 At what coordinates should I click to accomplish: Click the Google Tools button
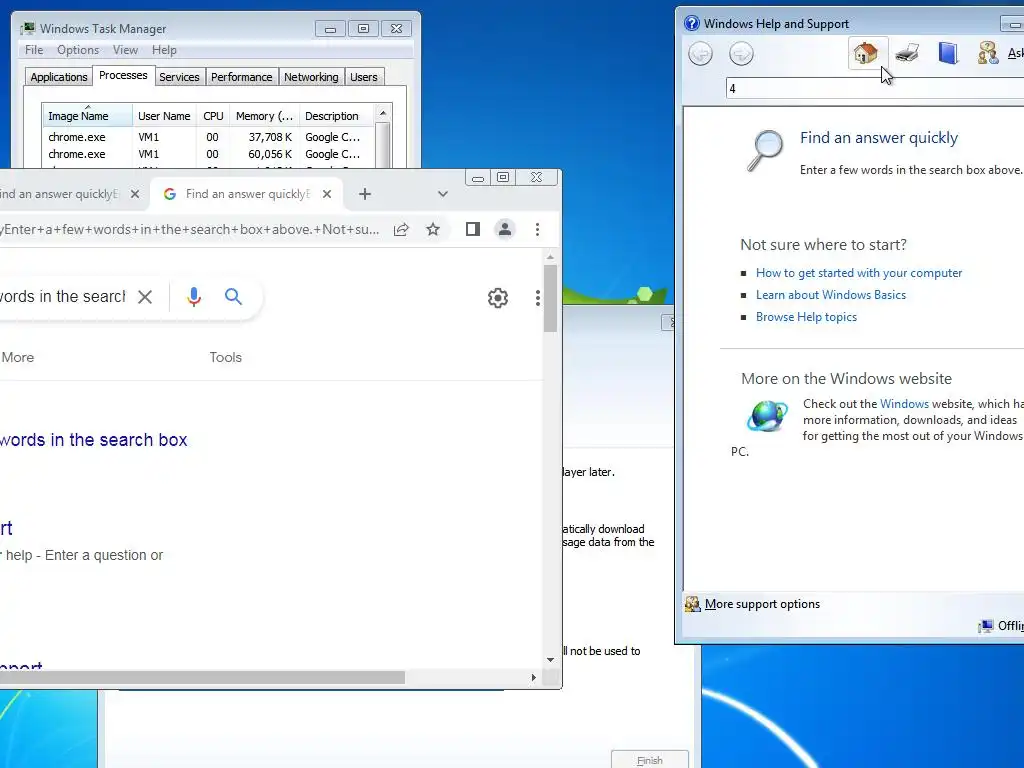(x=225, y=357)
